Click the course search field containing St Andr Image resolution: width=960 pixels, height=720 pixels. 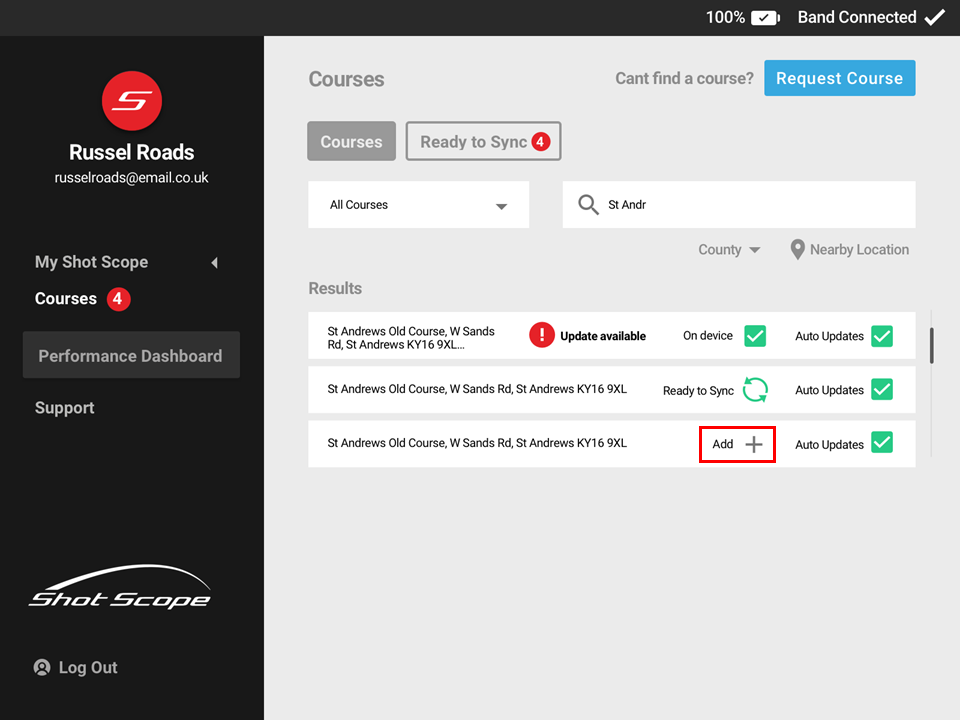pyautogui.click(x=739, y=204)
